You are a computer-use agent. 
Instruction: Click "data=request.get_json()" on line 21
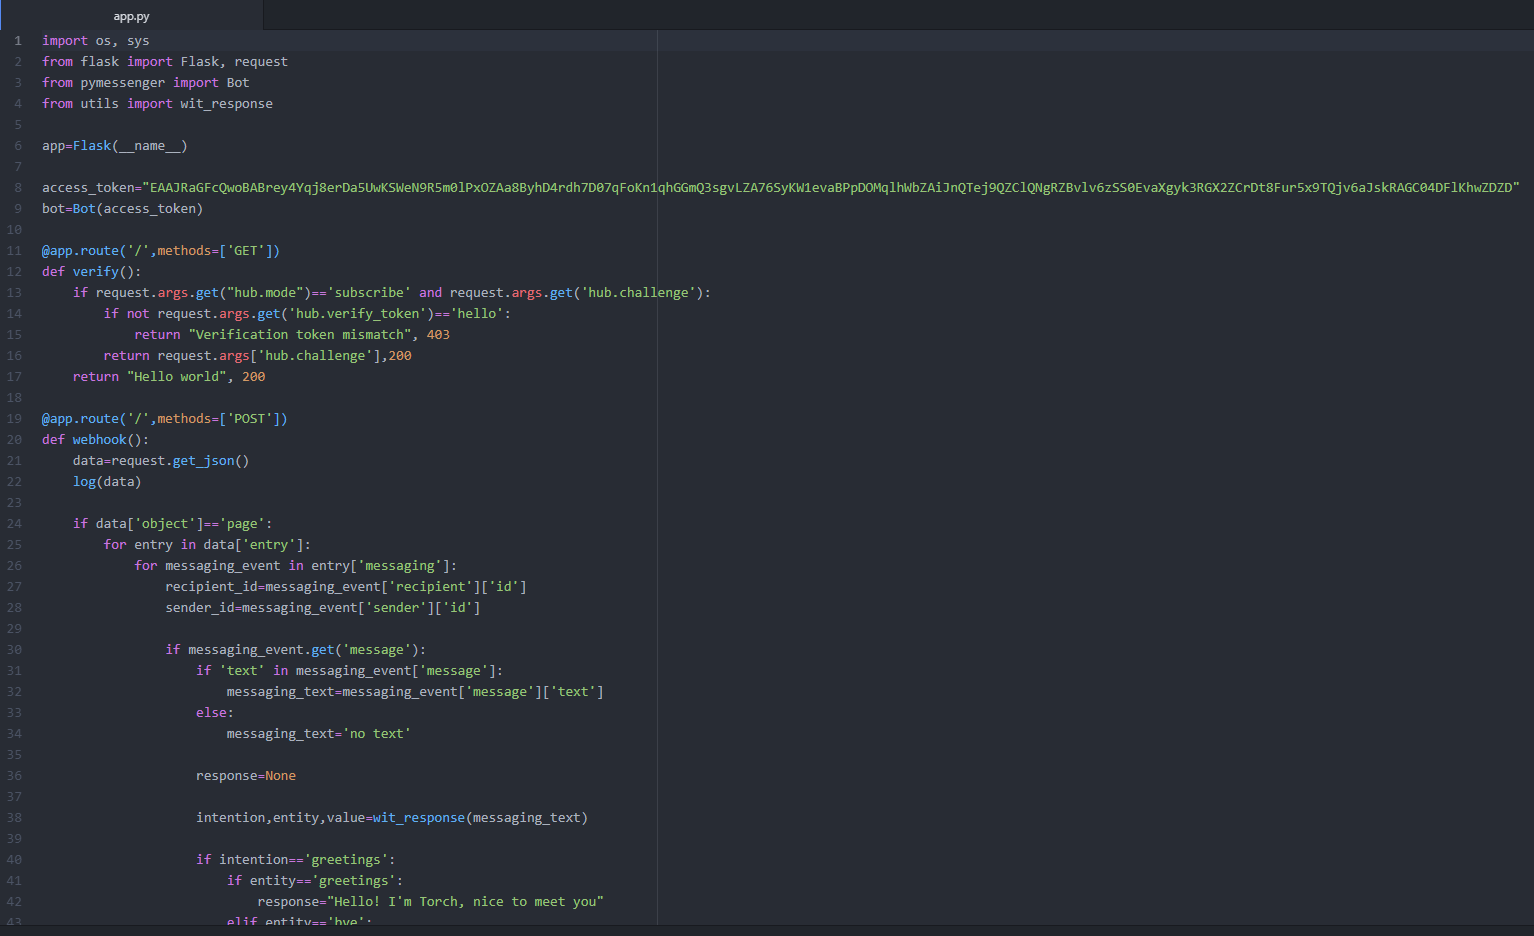point(161,461)
